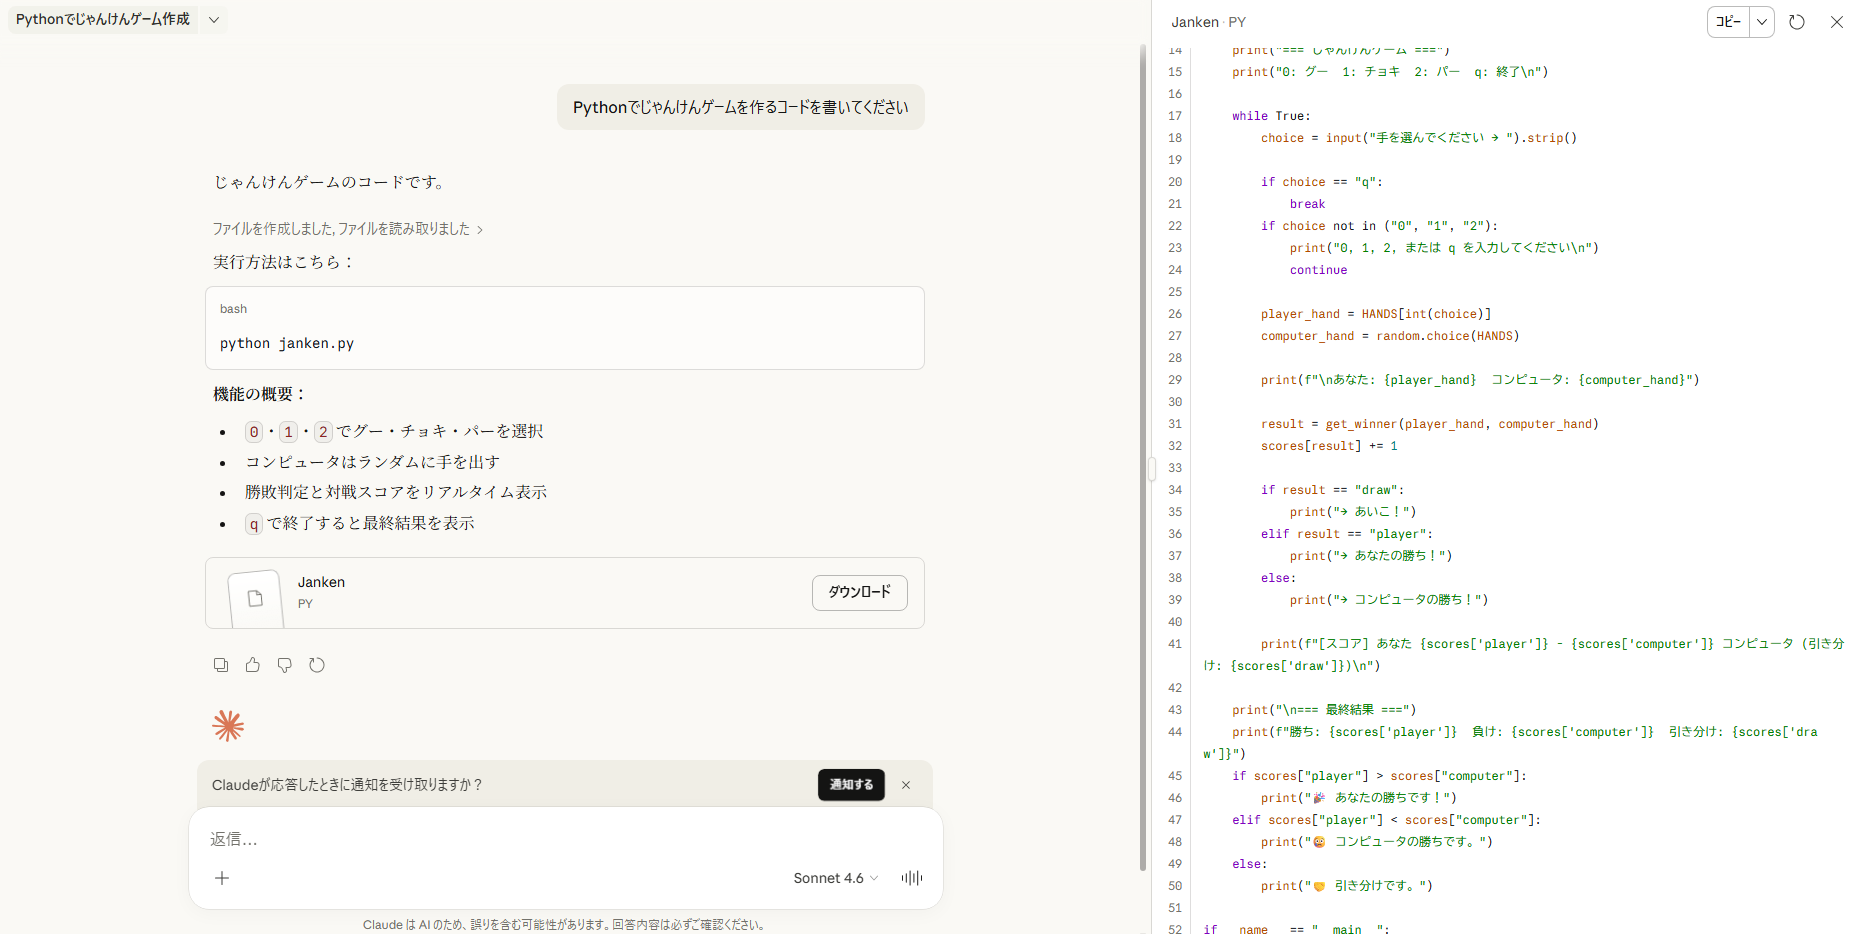Dismiss the notification prompt banner
This screenshot has width=1853, height=934.
point(906,785)
